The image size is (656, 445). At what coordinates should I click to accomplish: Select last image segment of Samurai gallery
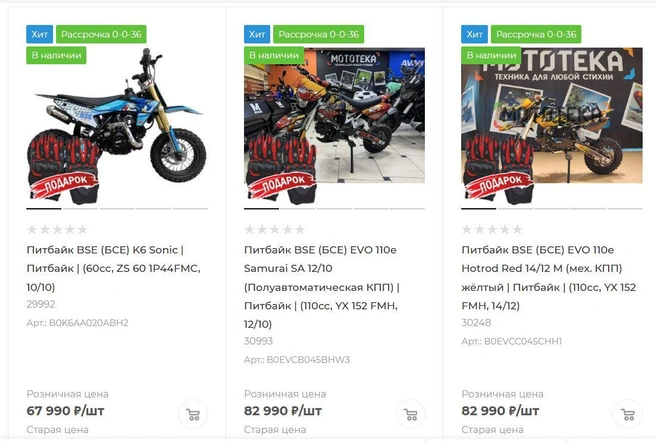click(x=407, y=208)
